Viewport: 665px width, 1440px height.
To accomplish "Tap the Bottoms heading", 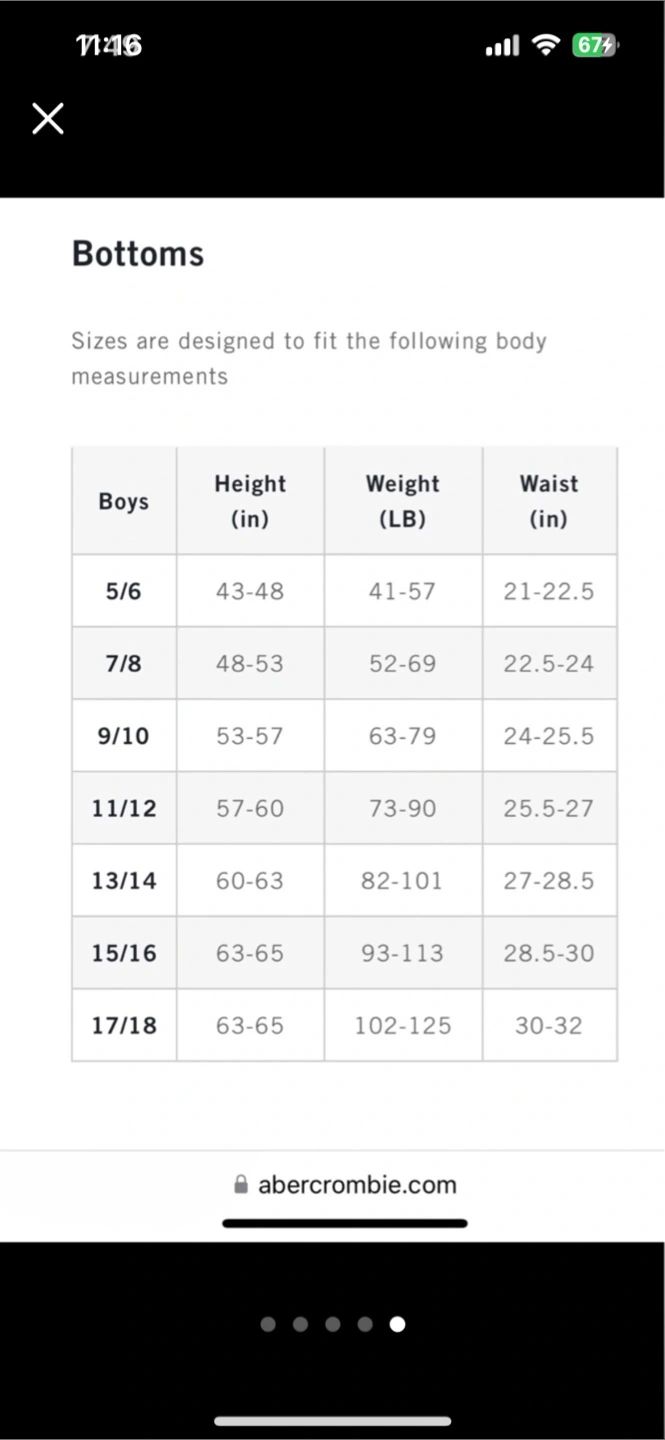I will coord(138,254).
